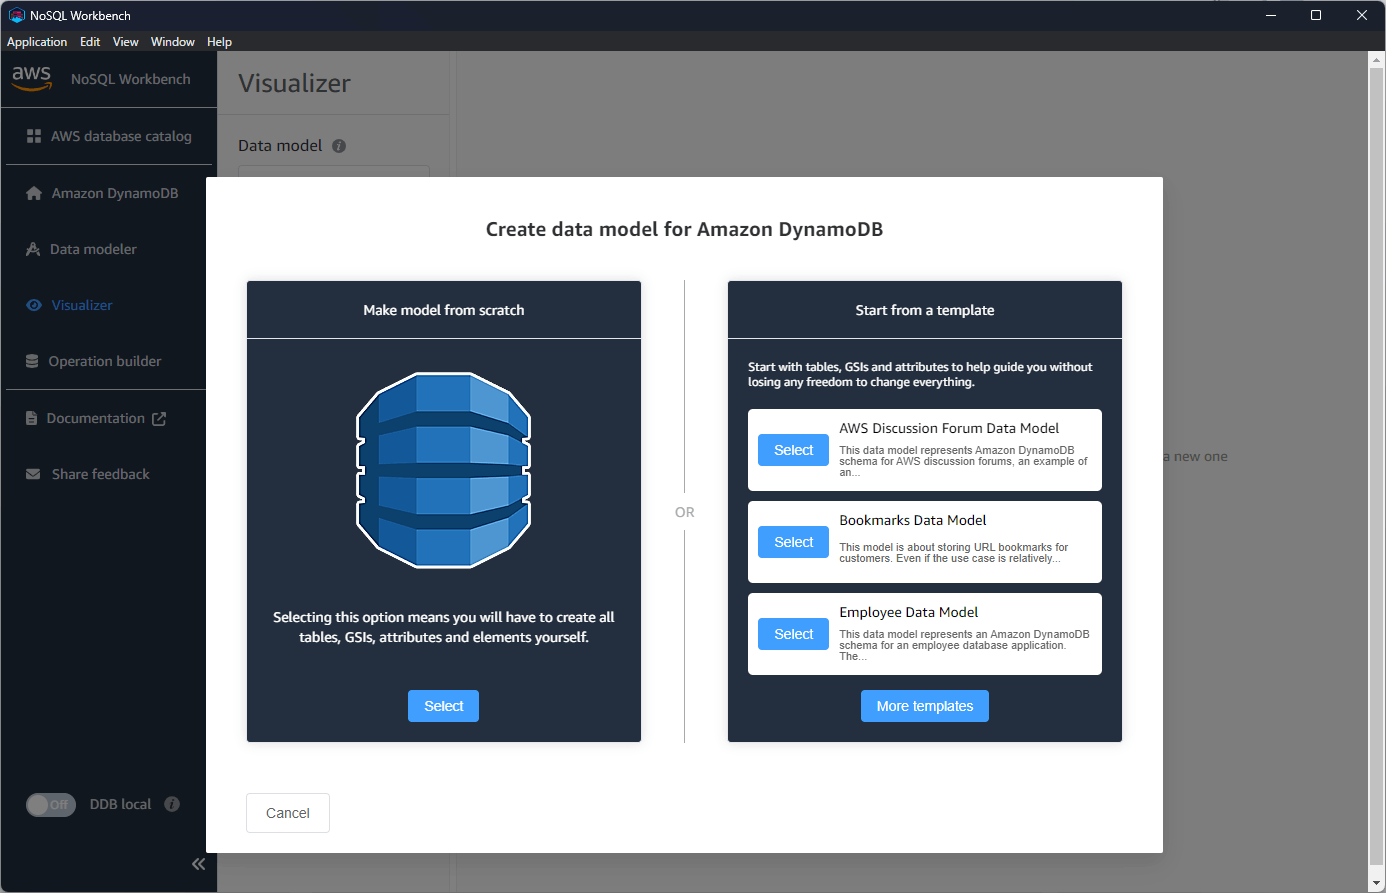Select the AWS Discussion Forum Data Model
Screen dimensions: 1386x893
point(793,450)
